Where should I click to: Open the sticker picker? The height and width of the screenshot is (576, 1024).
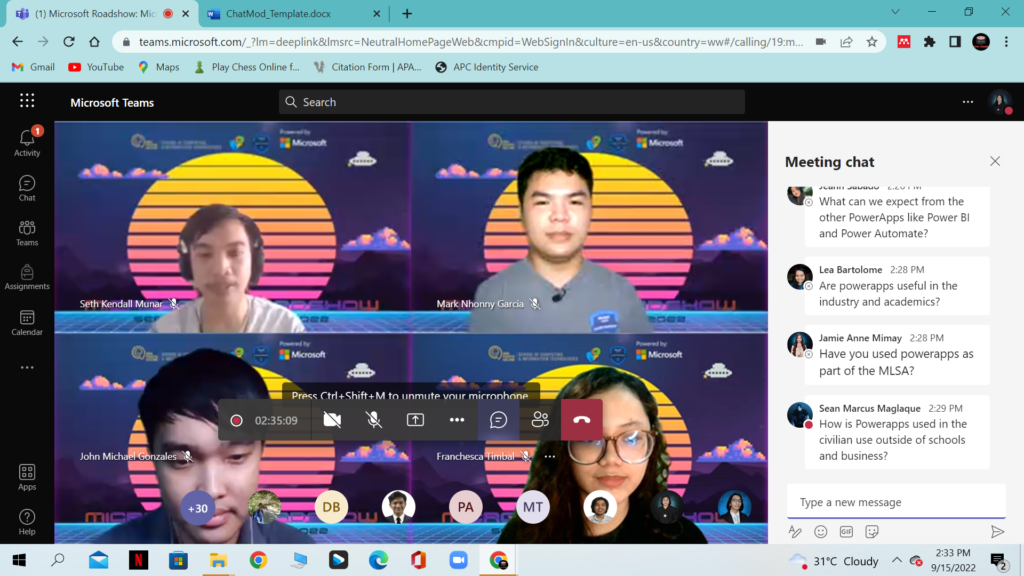click(872, 532)
